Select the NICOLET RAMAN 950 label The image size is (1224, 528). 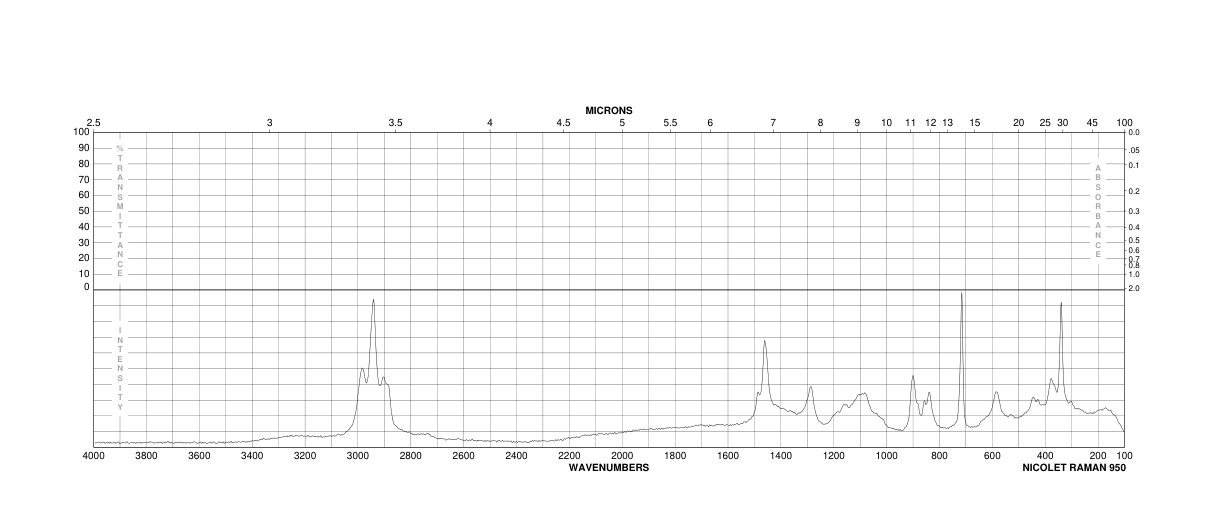coord(1074,467)
